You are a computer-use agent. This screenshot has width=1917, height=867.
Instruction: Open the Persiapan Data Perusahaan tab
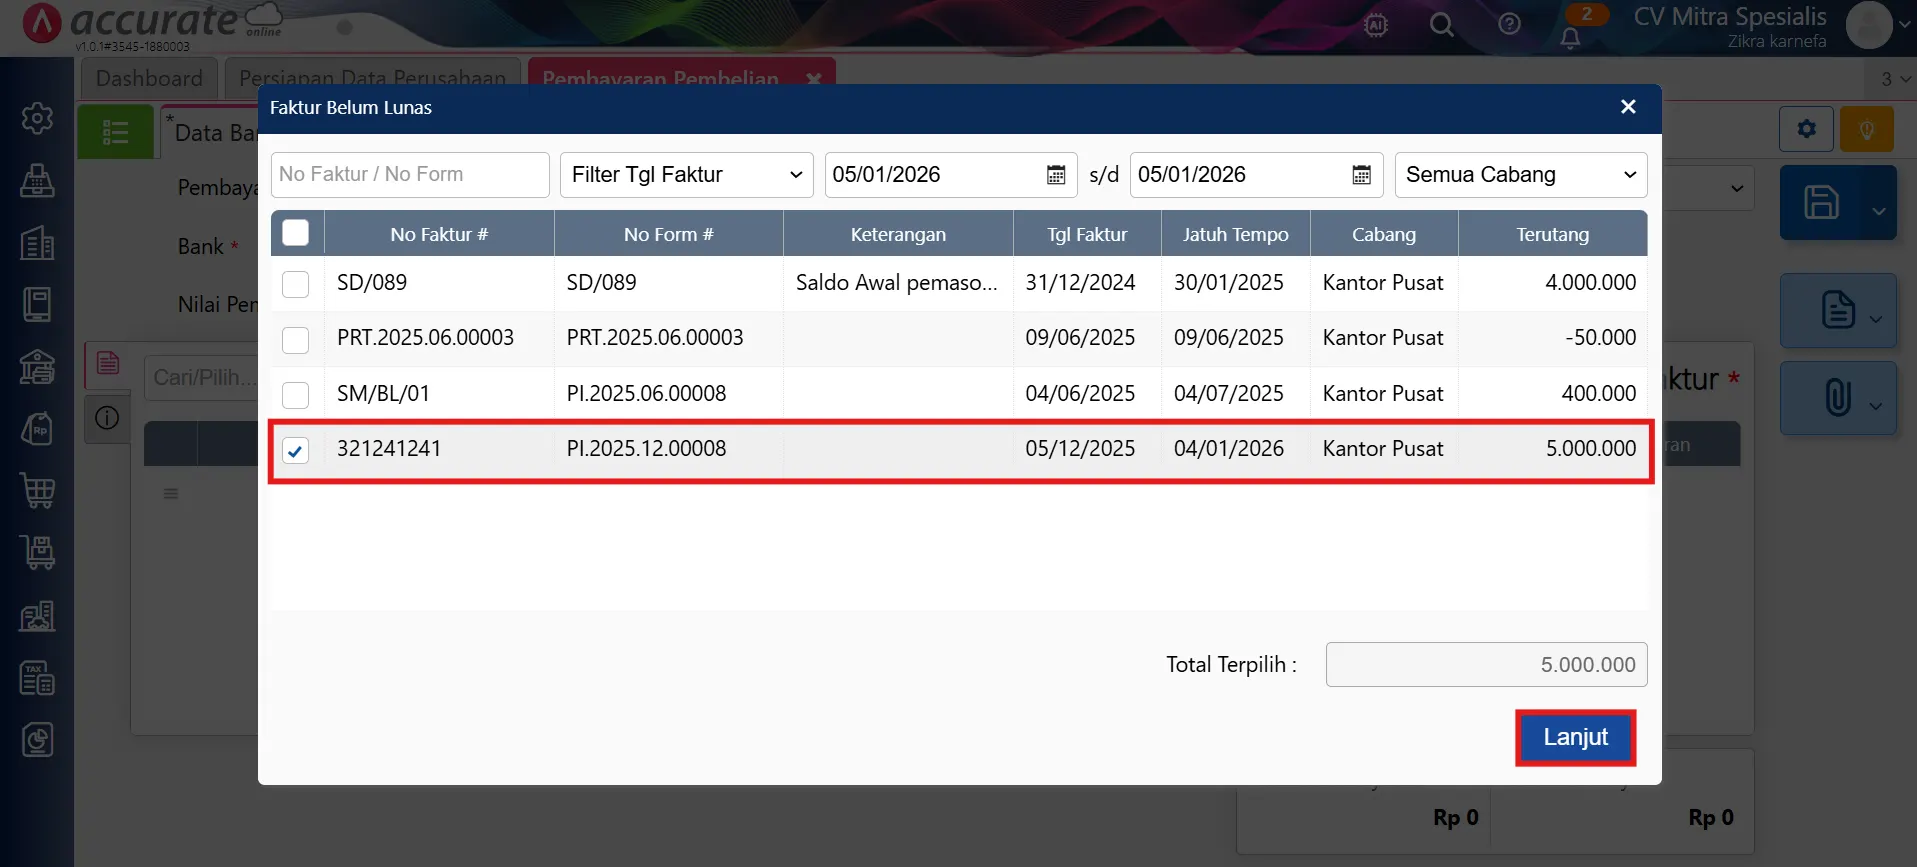pos(372,78)
